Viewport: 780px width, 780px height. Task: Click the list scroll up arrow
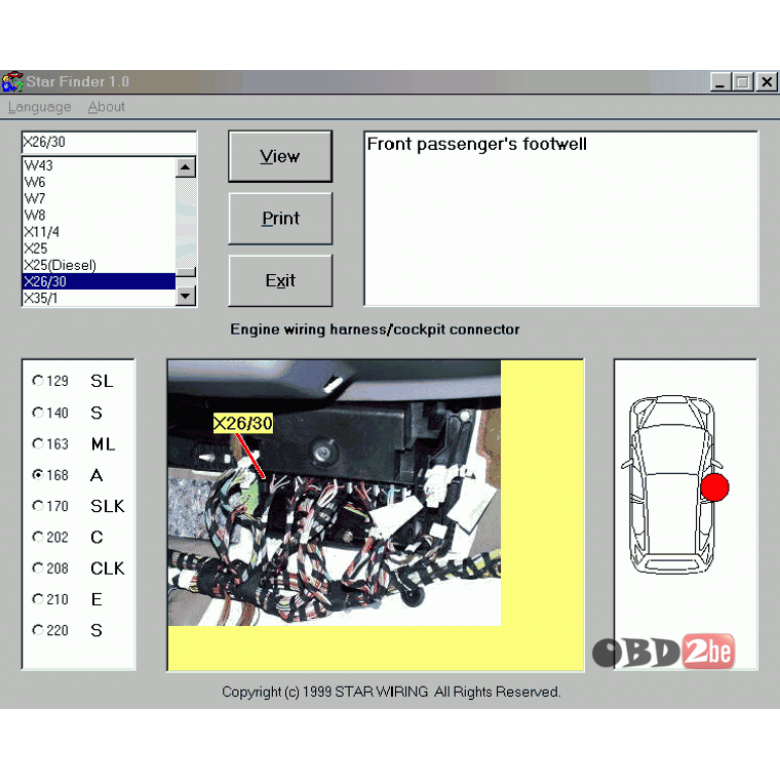[186, 167]
